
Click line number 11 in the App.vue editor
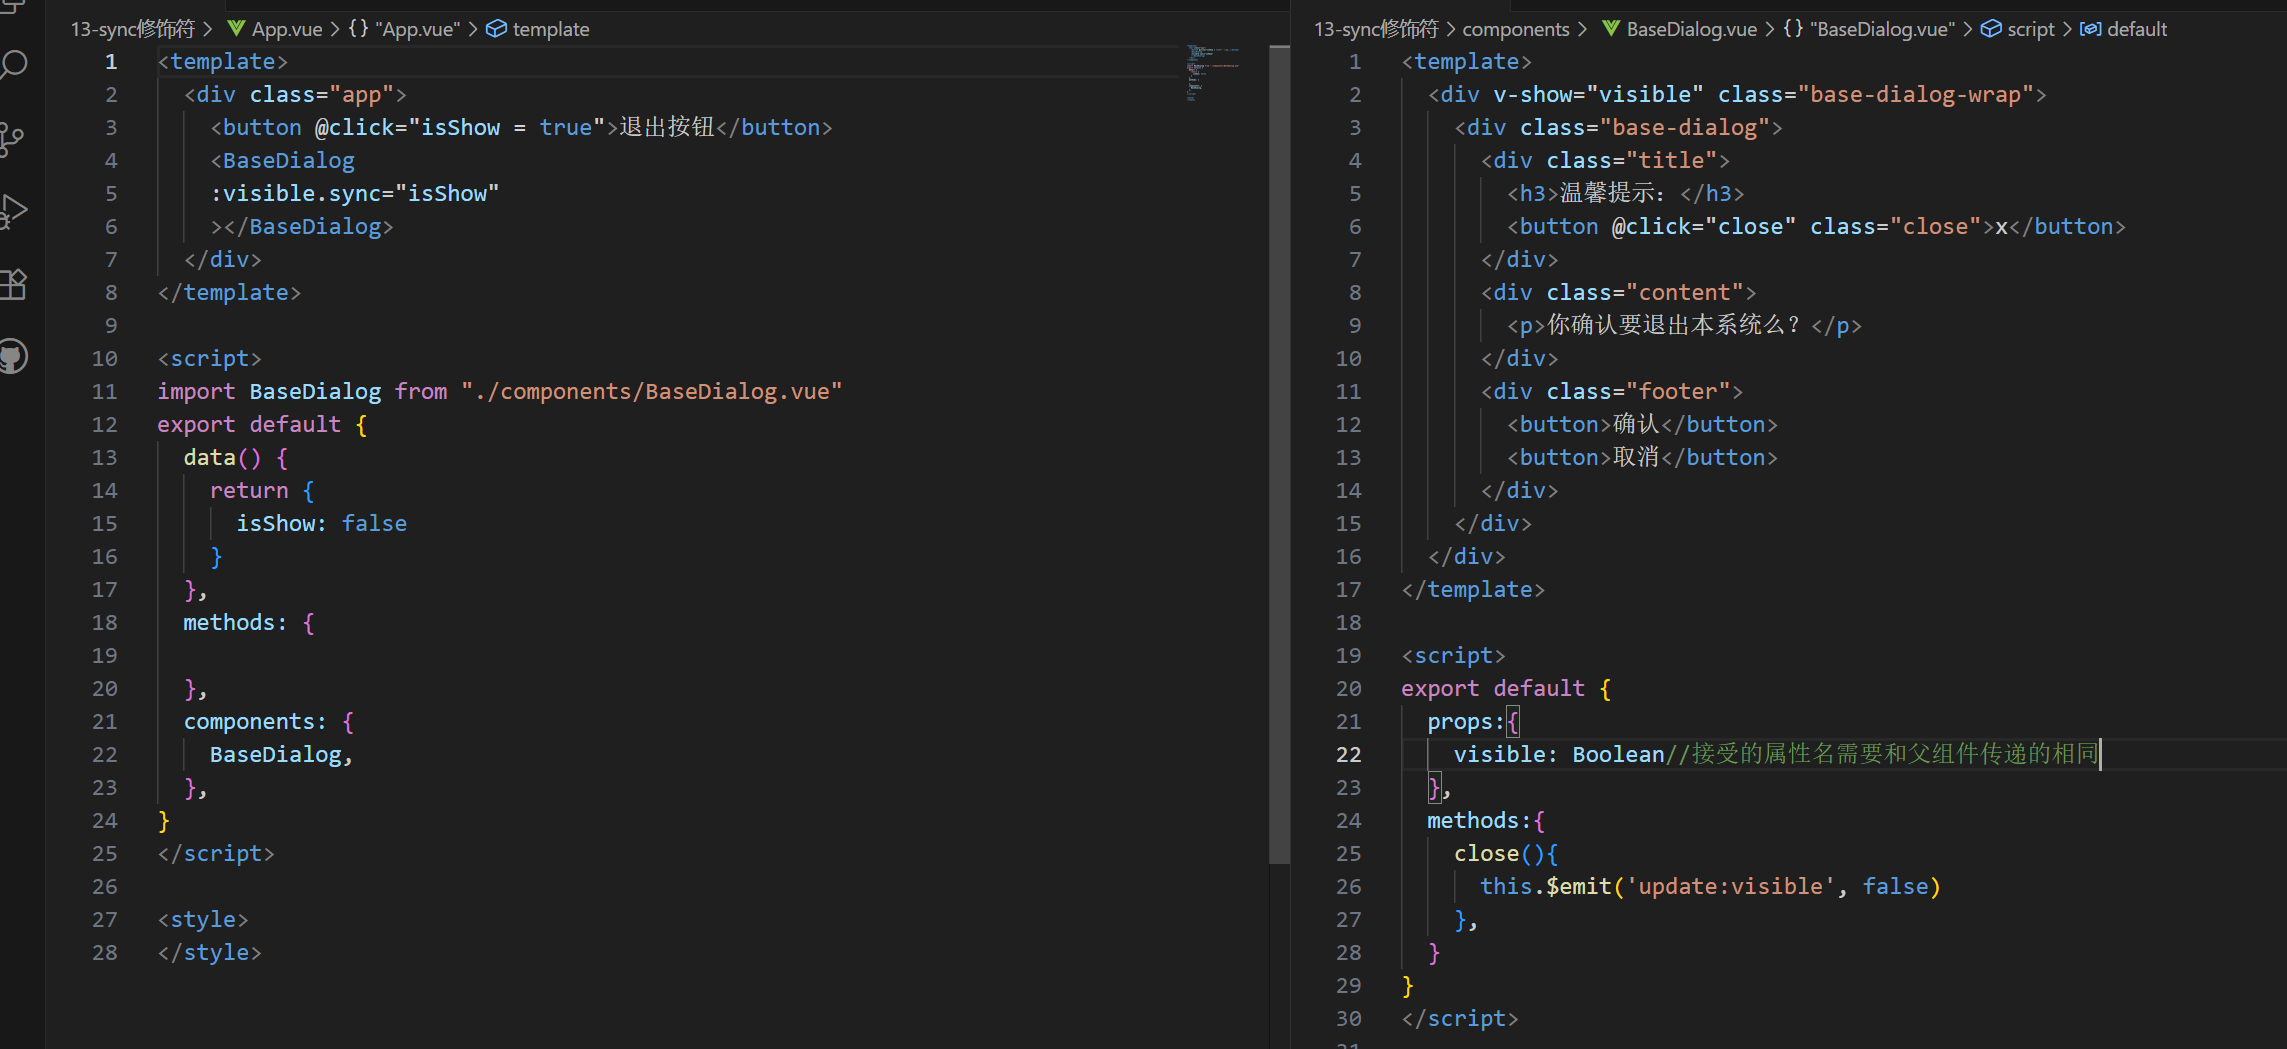[104, 392]
